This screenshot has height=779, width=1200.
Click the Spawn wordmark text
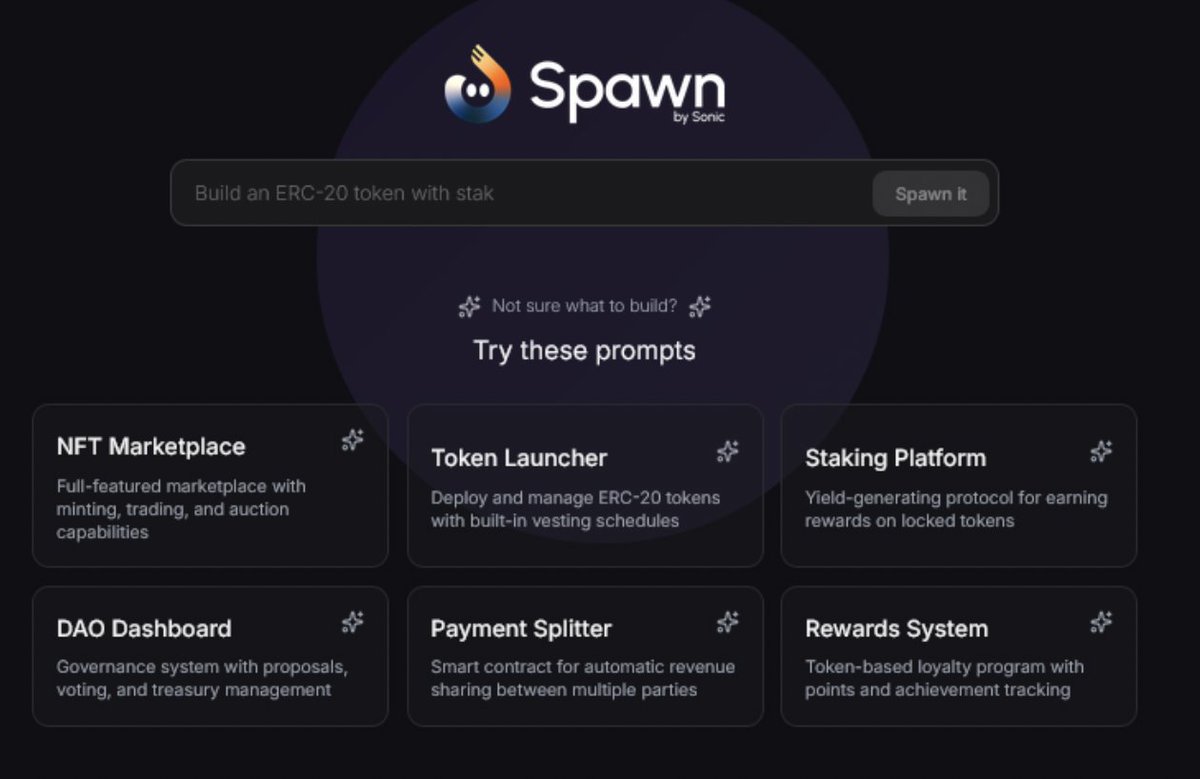coord(626,88)
